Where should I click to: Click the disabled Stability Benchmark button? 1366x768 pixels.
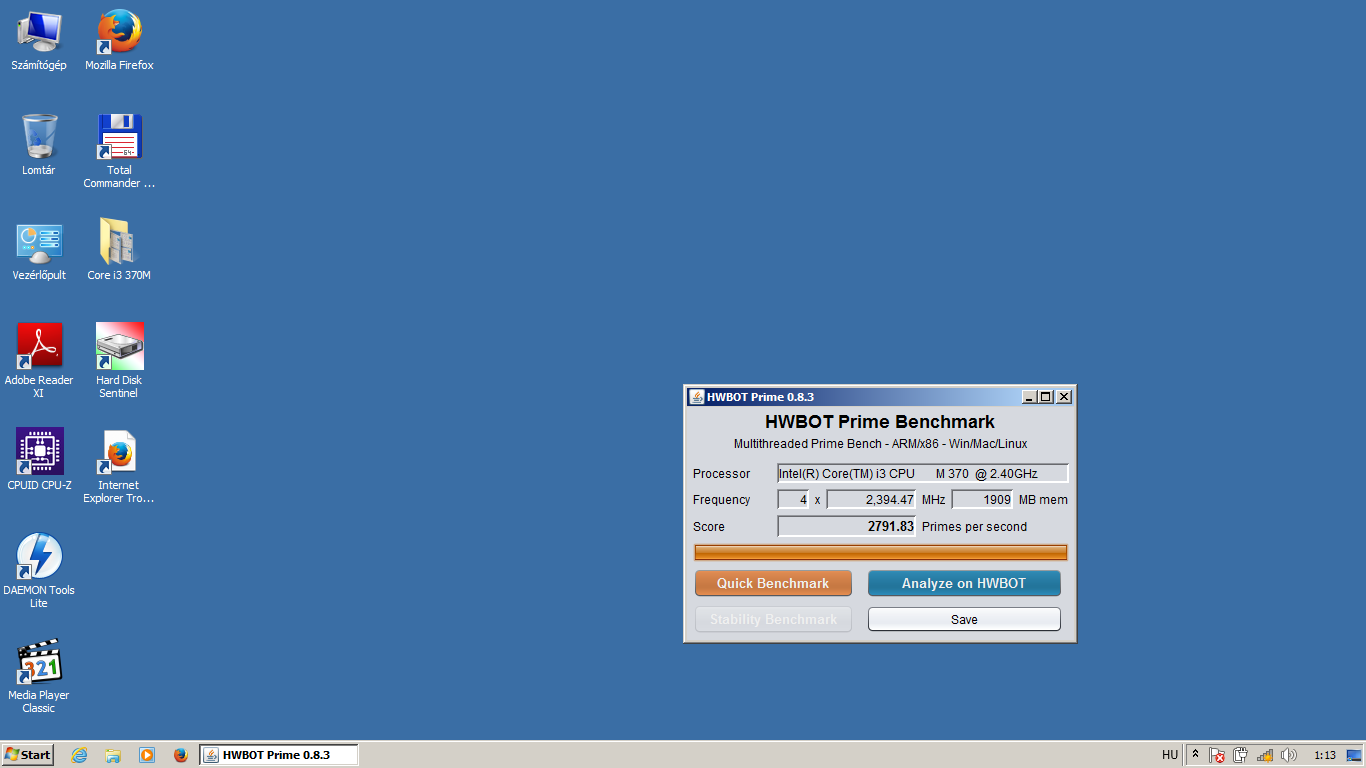(x=773, y=619)
